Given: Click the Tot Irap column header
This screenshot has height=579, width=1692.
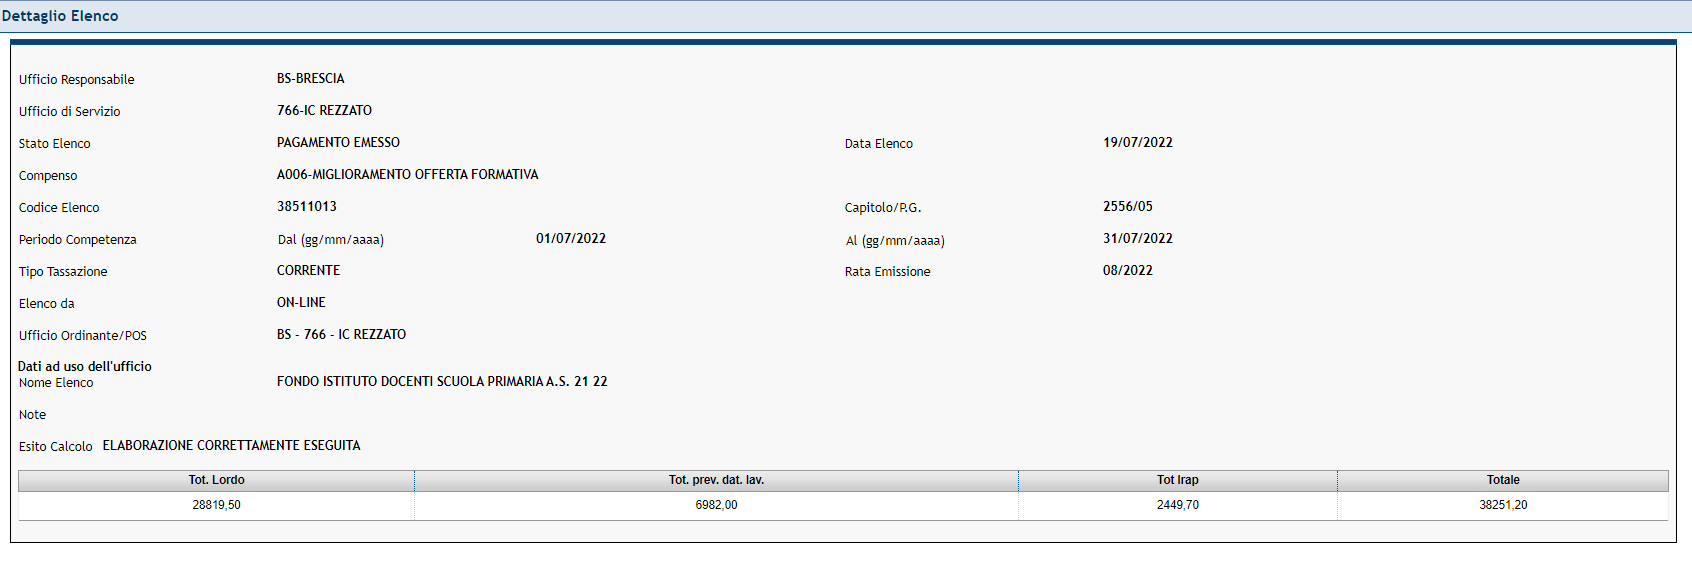Looking at the screenshot, I should click(x=1177, y=480).
